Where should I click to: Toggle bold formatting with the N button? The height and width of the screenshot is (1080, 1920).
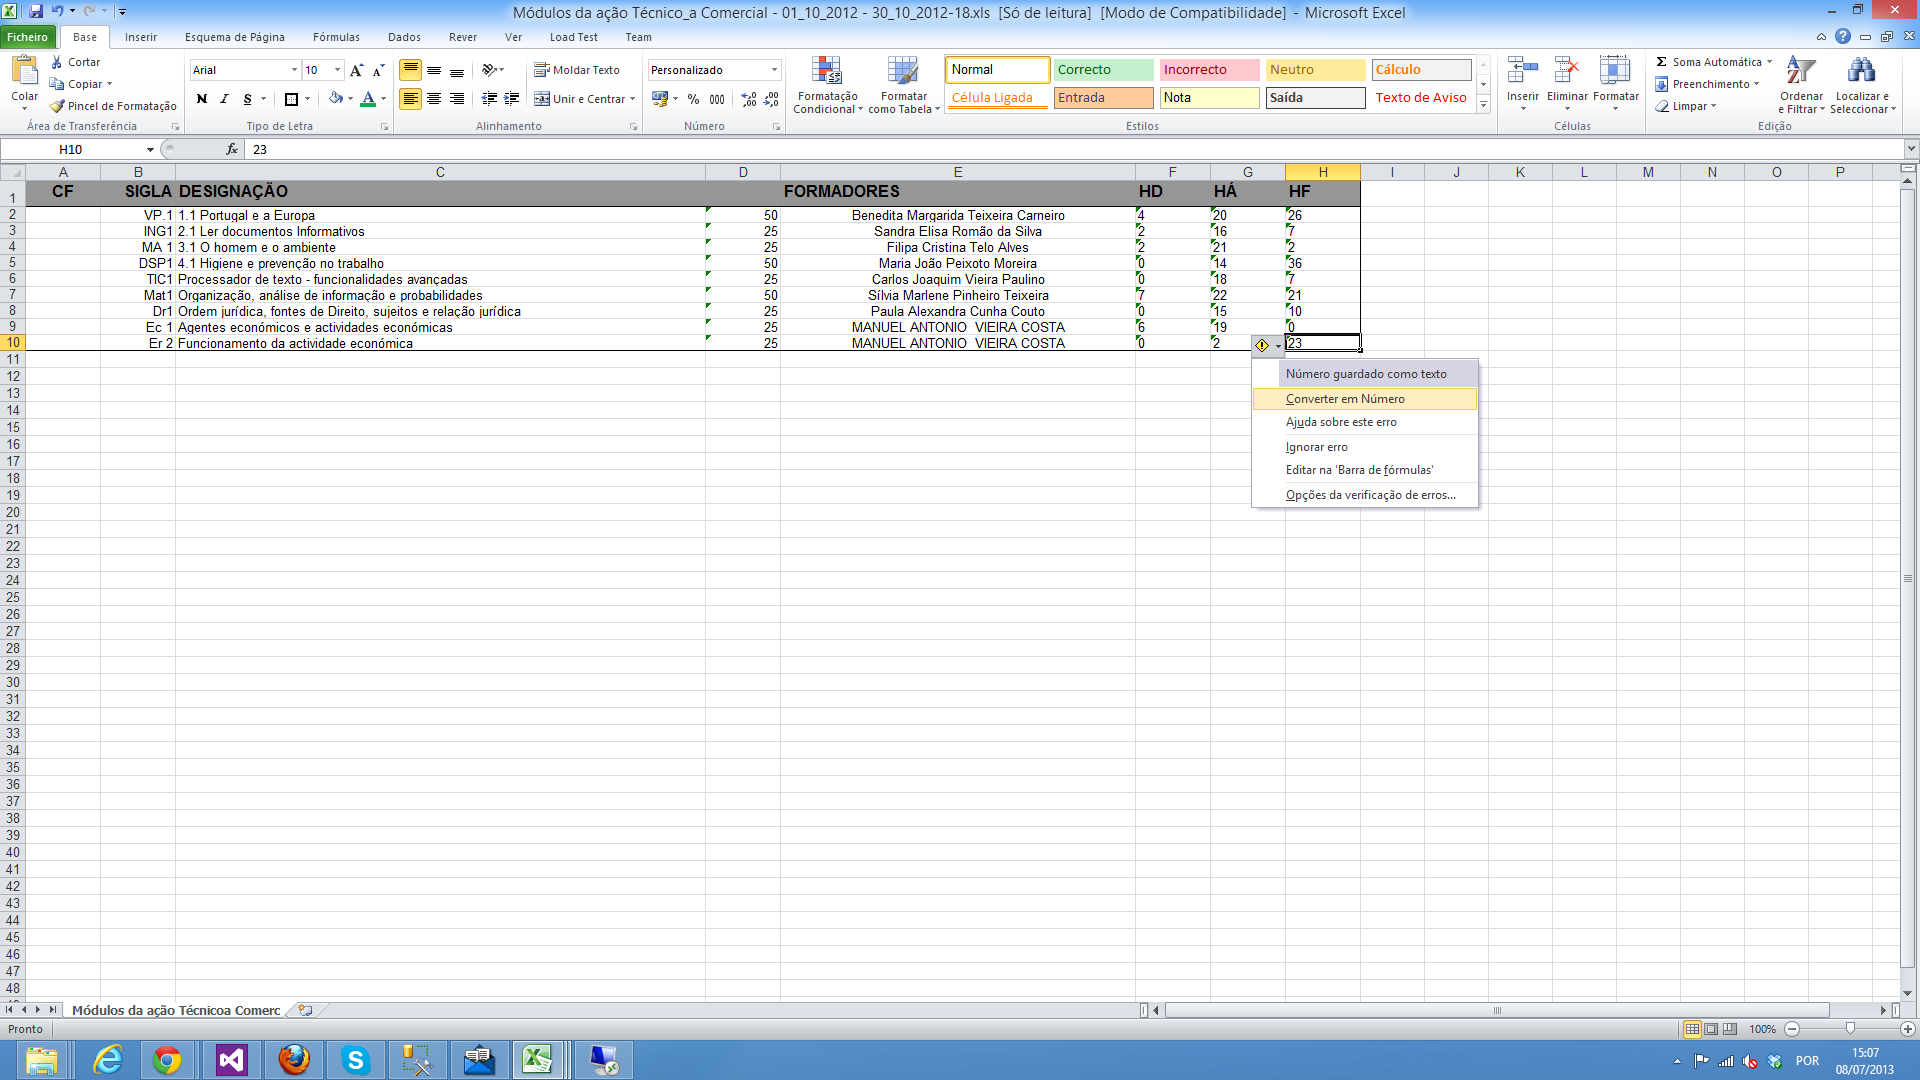click(x=202, y=99)
